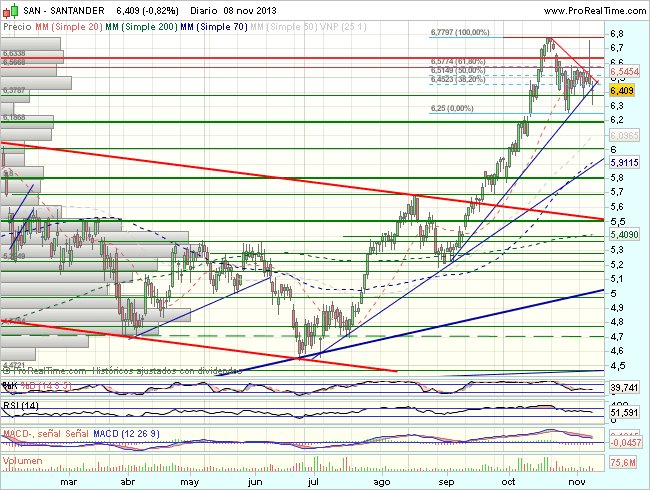Select the blue MM70 value tag 5,9115
650x490 pixels.
[624, 163]
